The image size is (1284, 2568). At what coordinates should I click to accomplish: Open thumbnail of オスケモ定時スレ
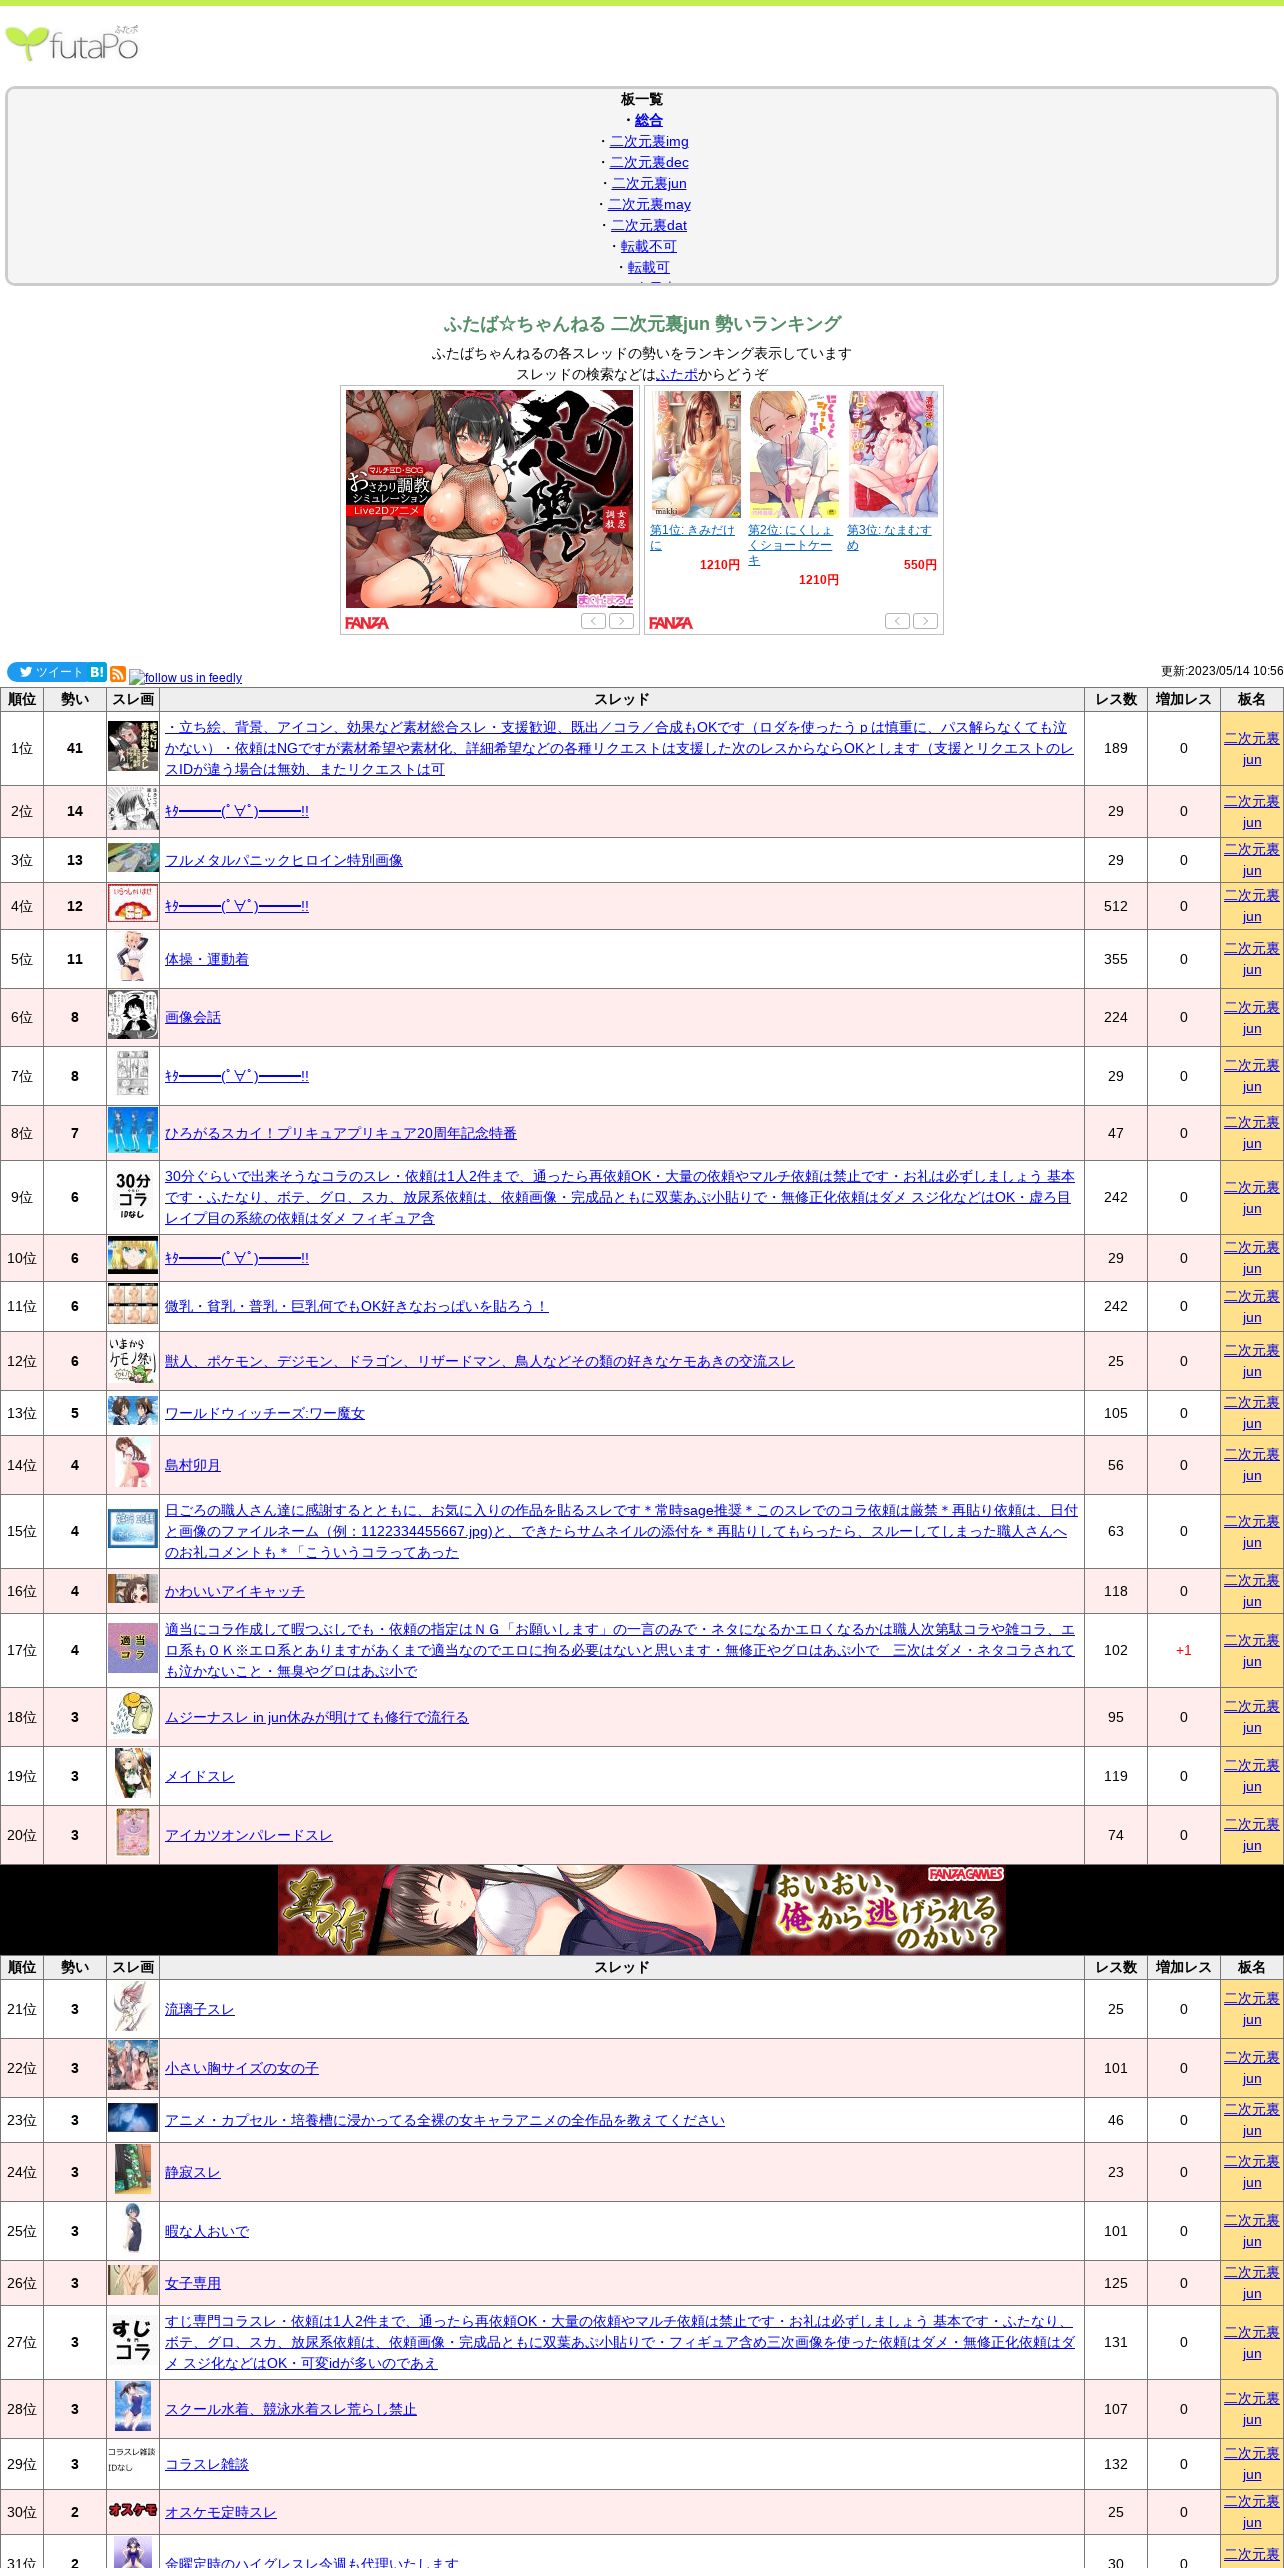(x=133, y=2510)
